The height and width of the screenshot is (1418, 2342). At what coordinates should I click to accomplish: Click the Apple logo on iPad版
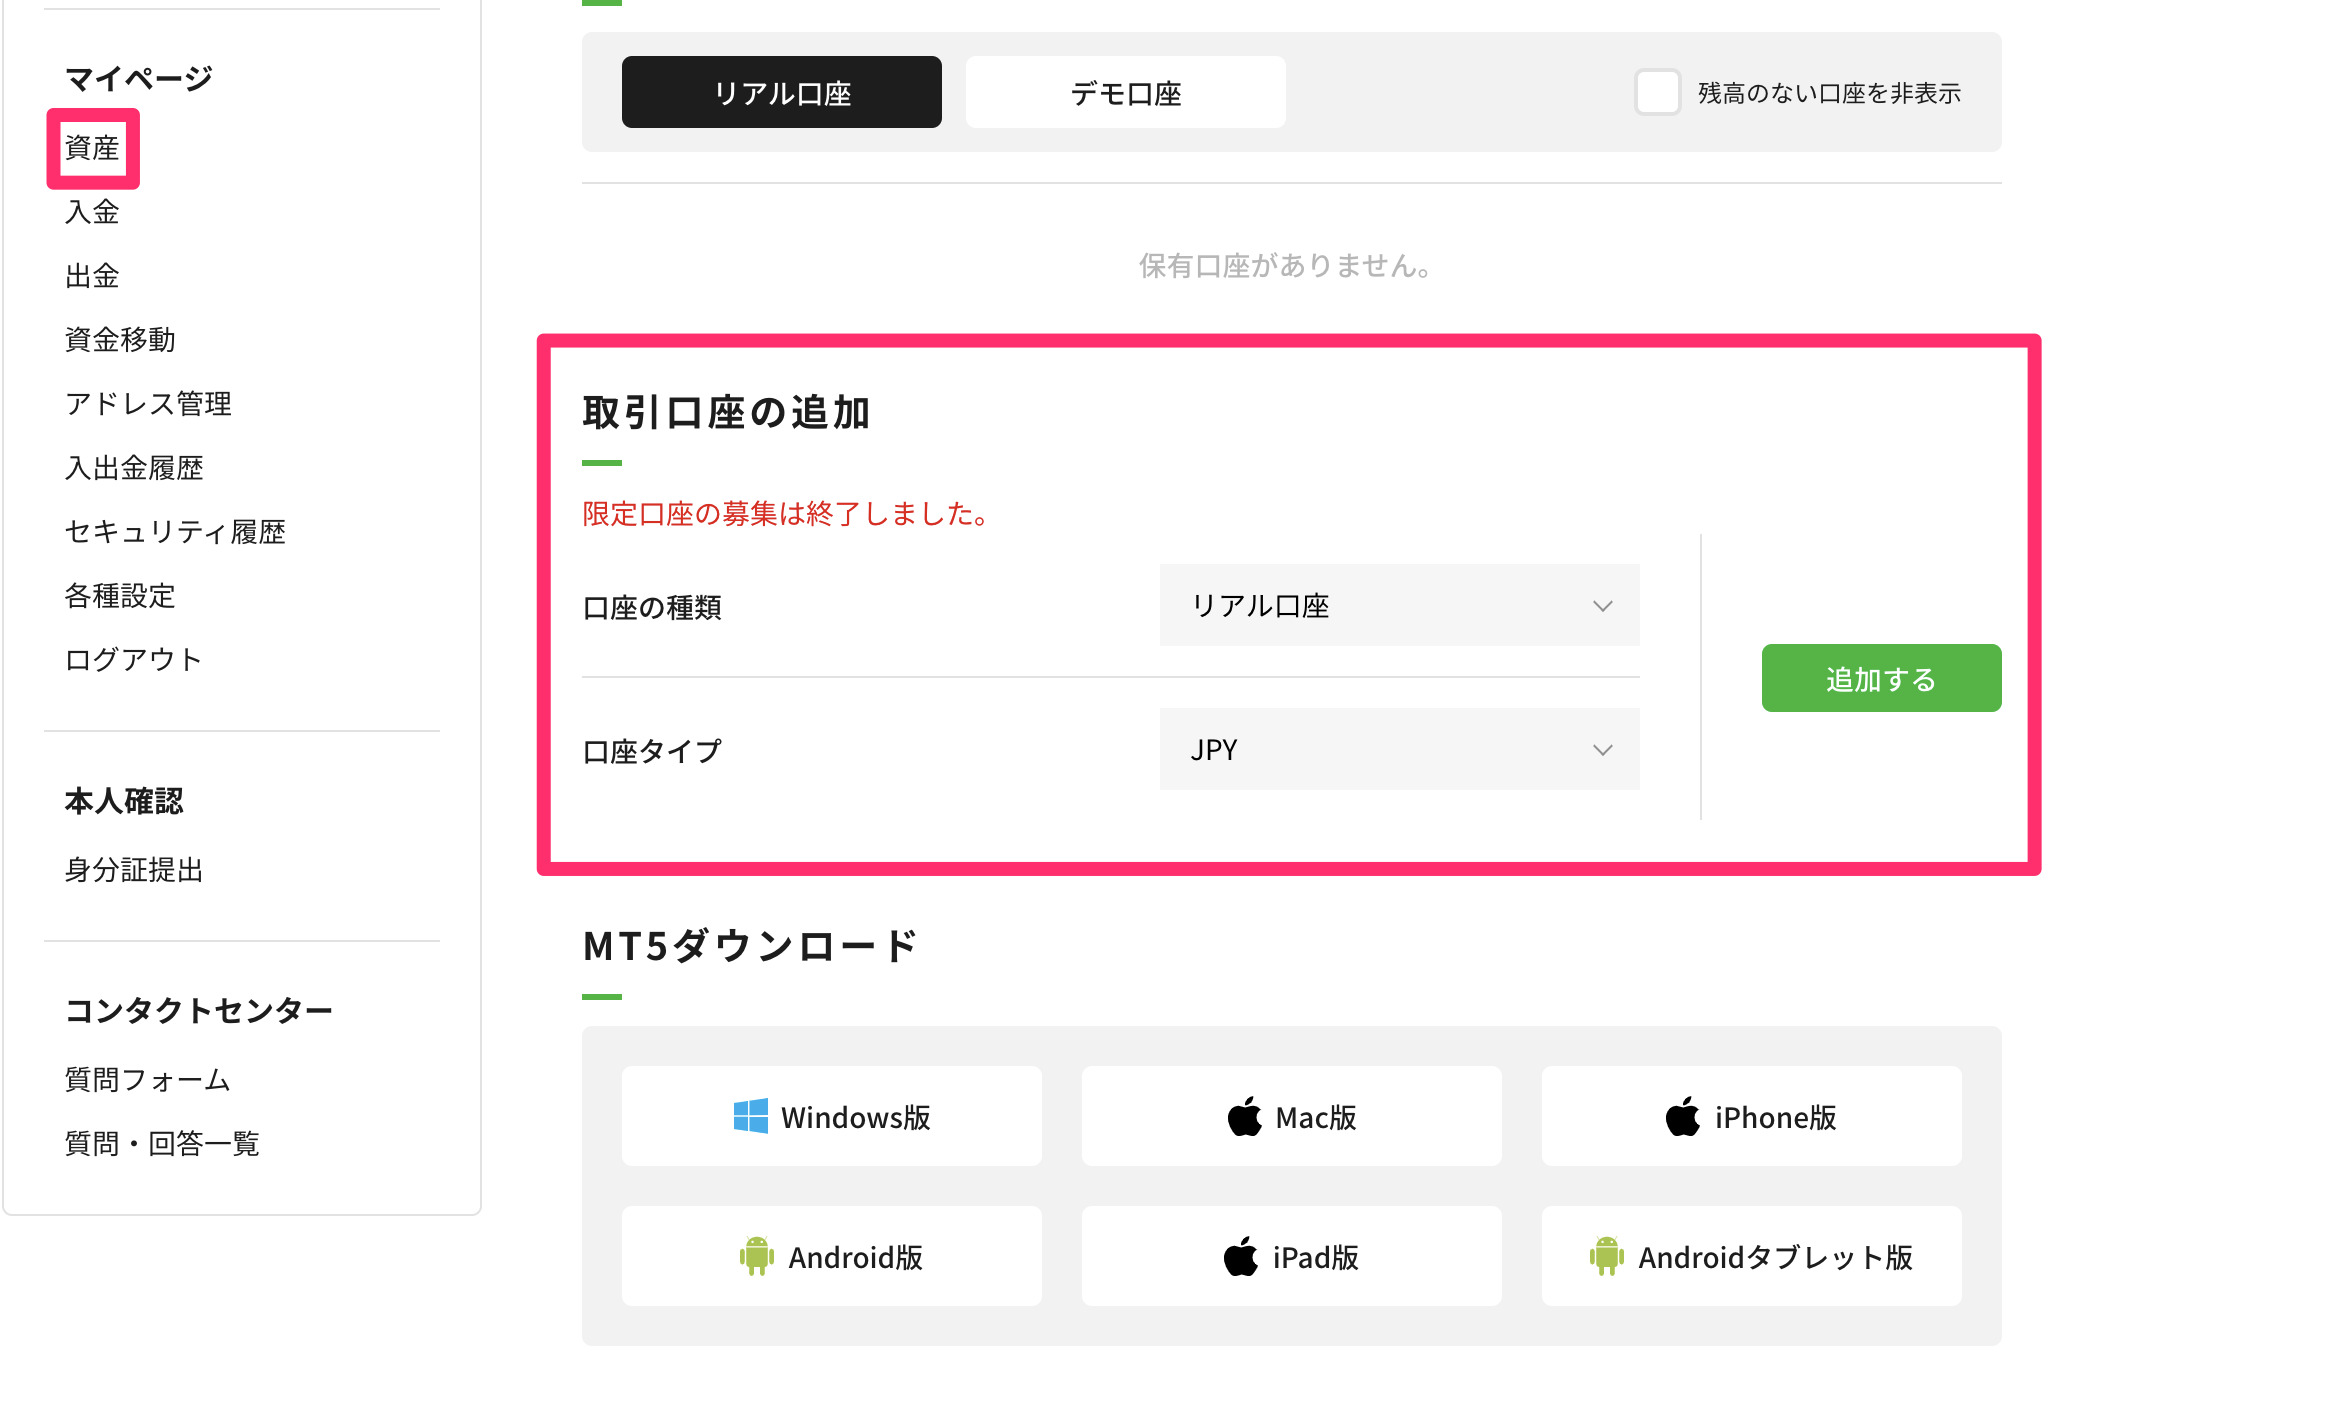click(x=1240, y=1256)
